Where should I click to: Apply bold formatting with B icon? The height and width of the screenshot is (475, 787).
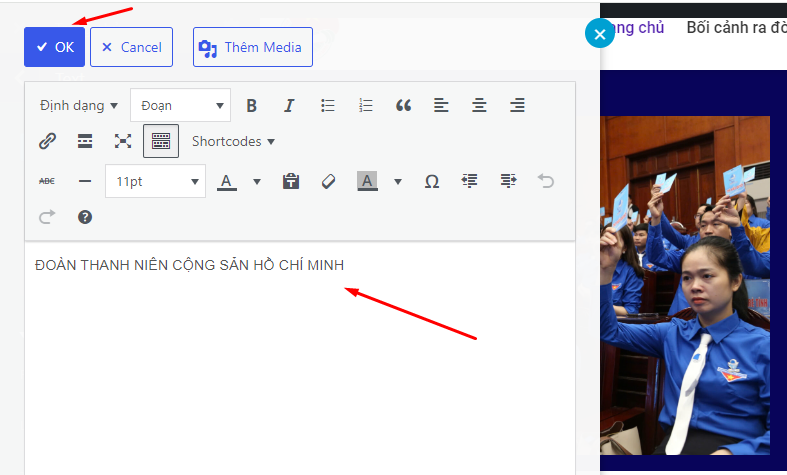251,105
